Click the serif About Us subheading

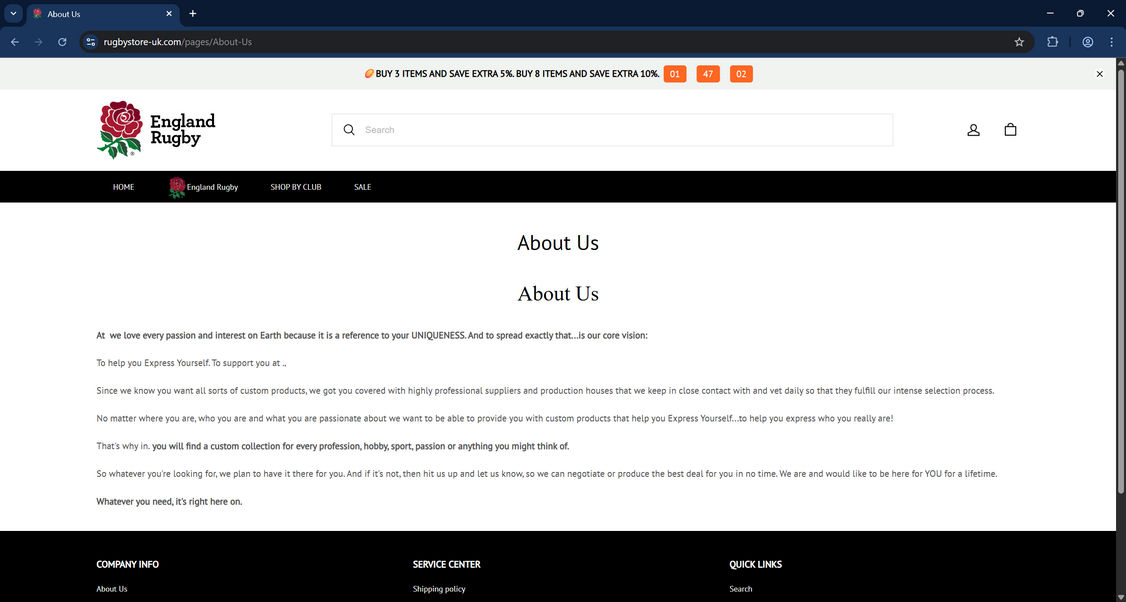pyautogui.click(x=558, y=294)
